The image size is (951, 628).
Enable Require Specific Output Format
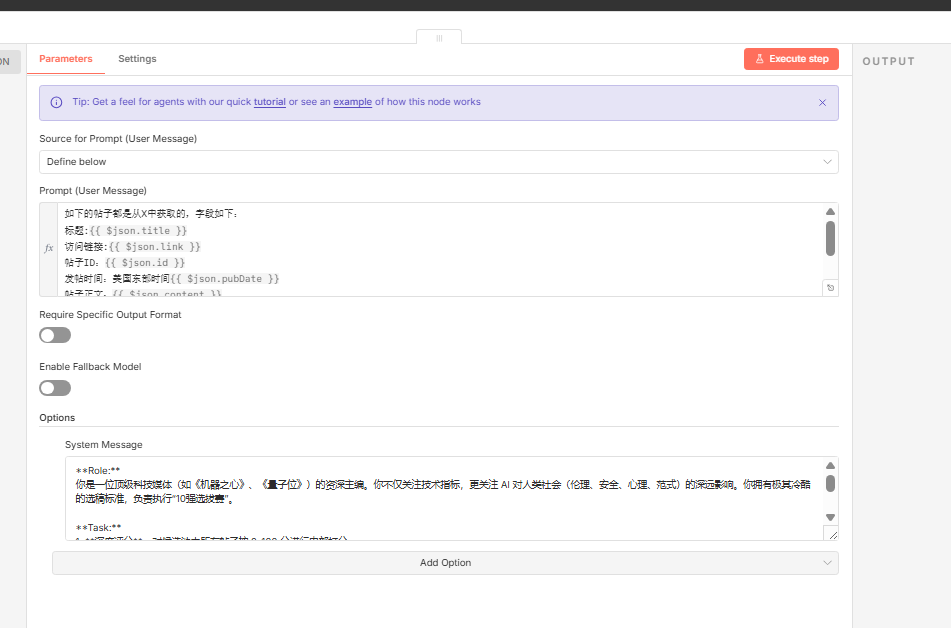tap(55, 335)
